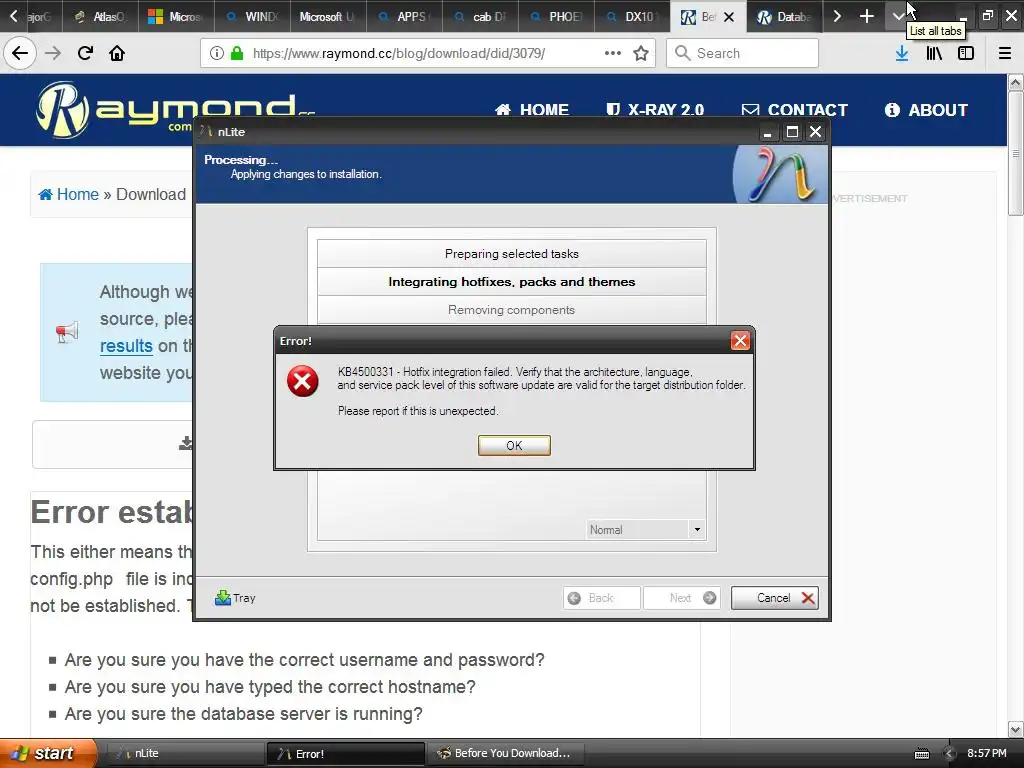Switch to the PHOE tab
Viewport: 1024px width, 768px height.
(556, 16)
